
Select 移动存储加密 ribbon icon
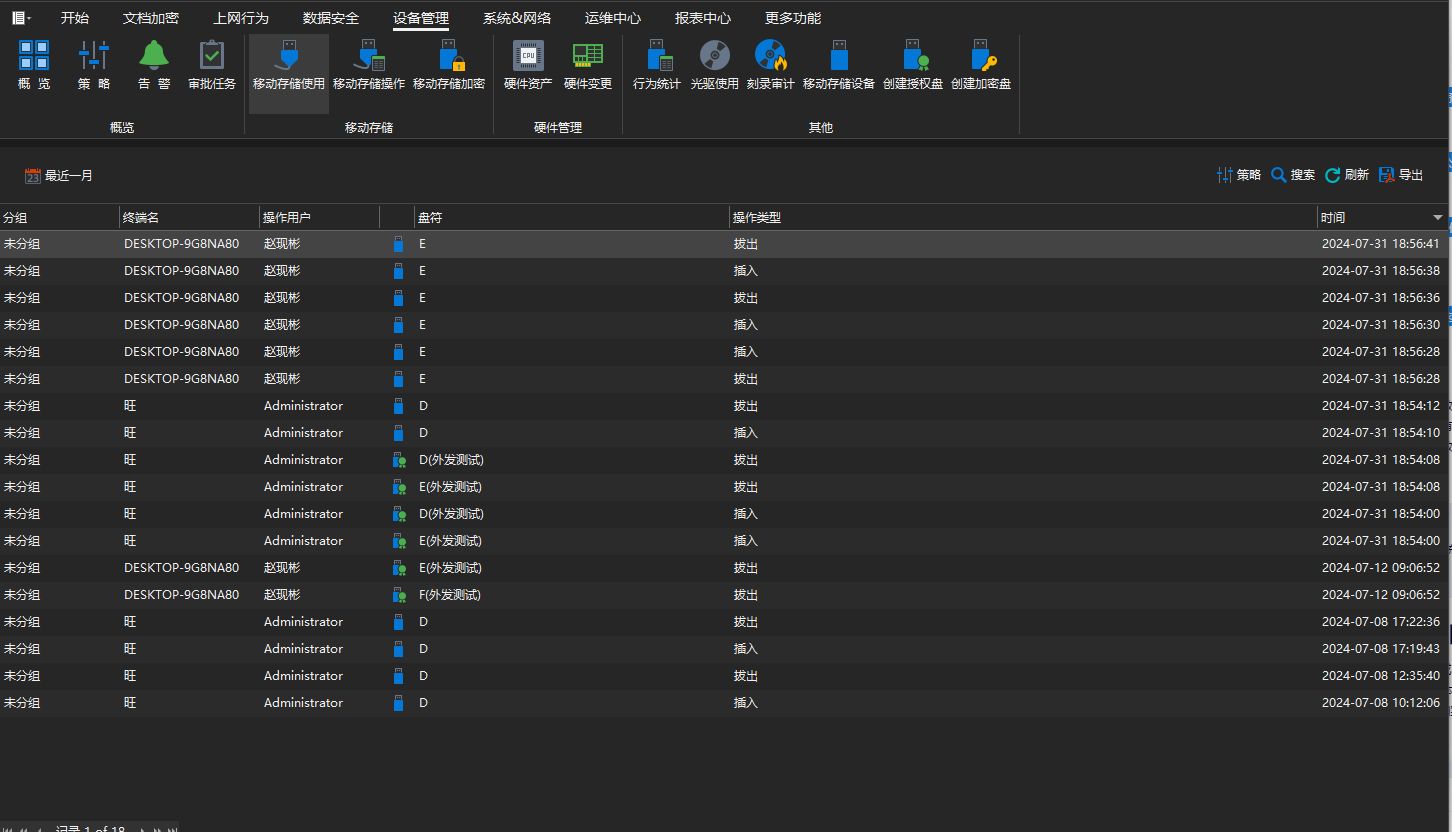[x=449, y=66]
